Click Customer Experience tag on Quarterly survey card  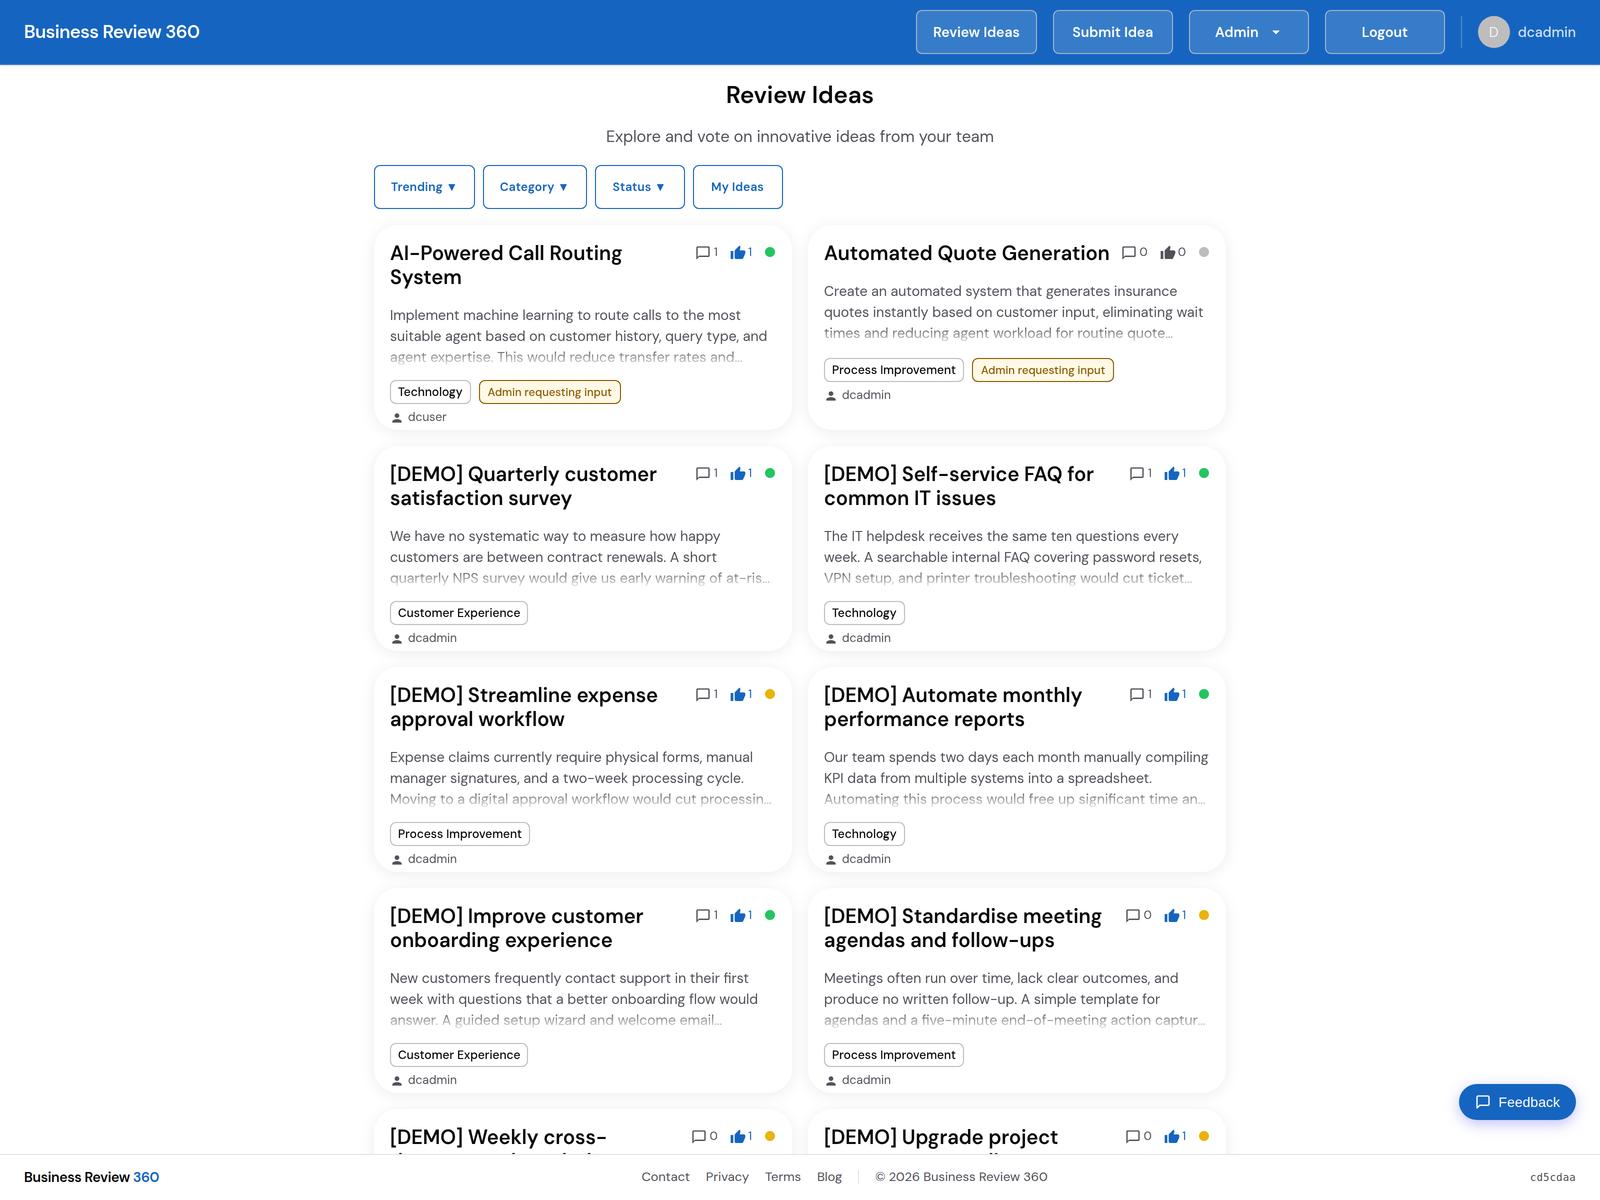point(459,613)
